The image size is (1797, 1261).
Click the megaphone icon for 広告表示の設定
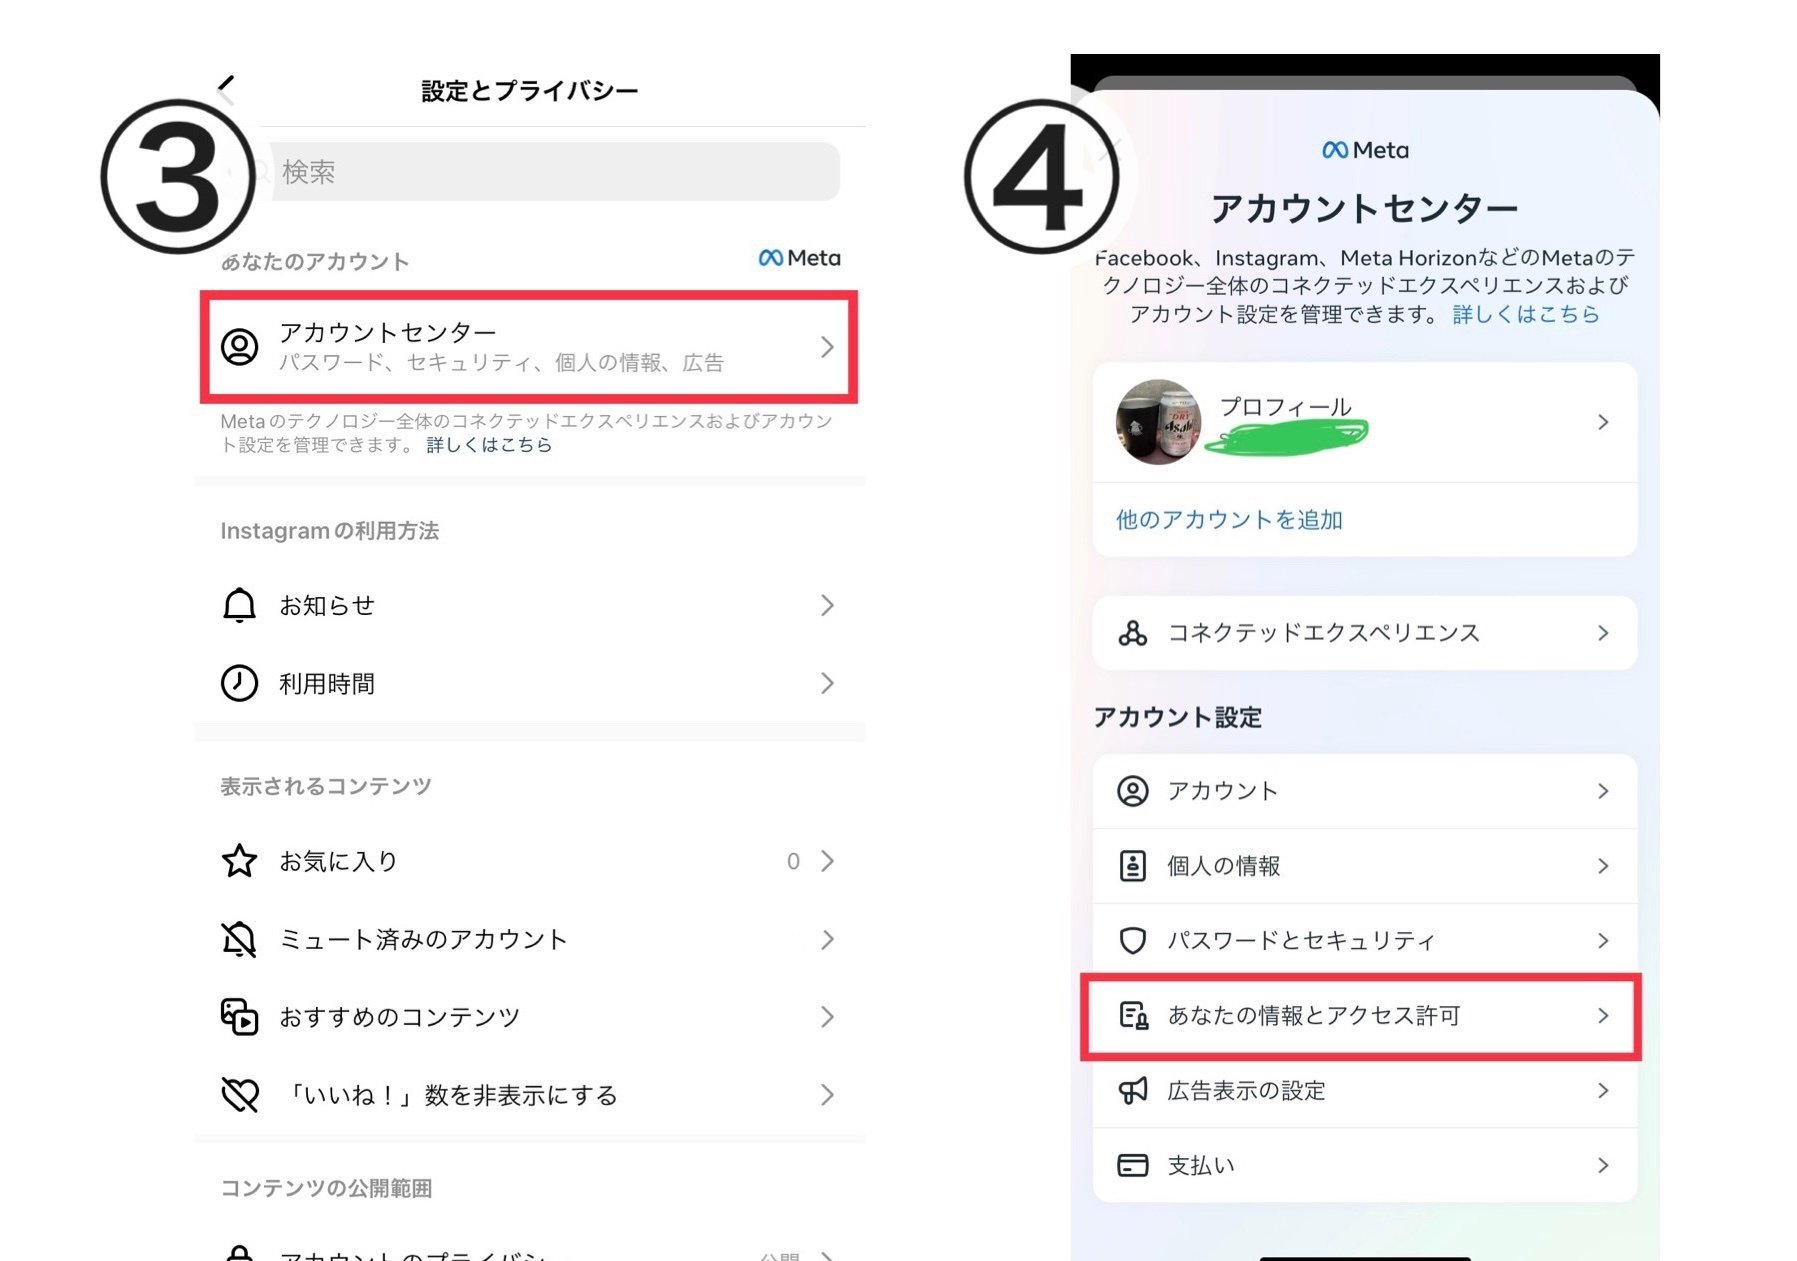(1133, 1091)
